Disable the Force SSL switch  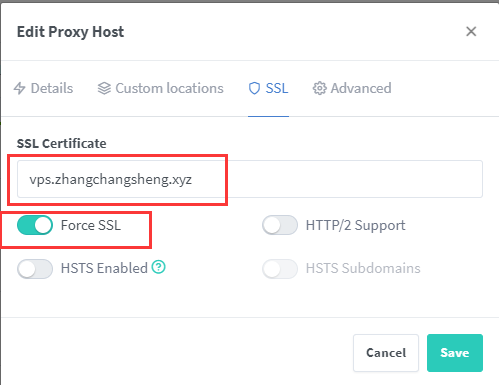click(x=35, y=225)
